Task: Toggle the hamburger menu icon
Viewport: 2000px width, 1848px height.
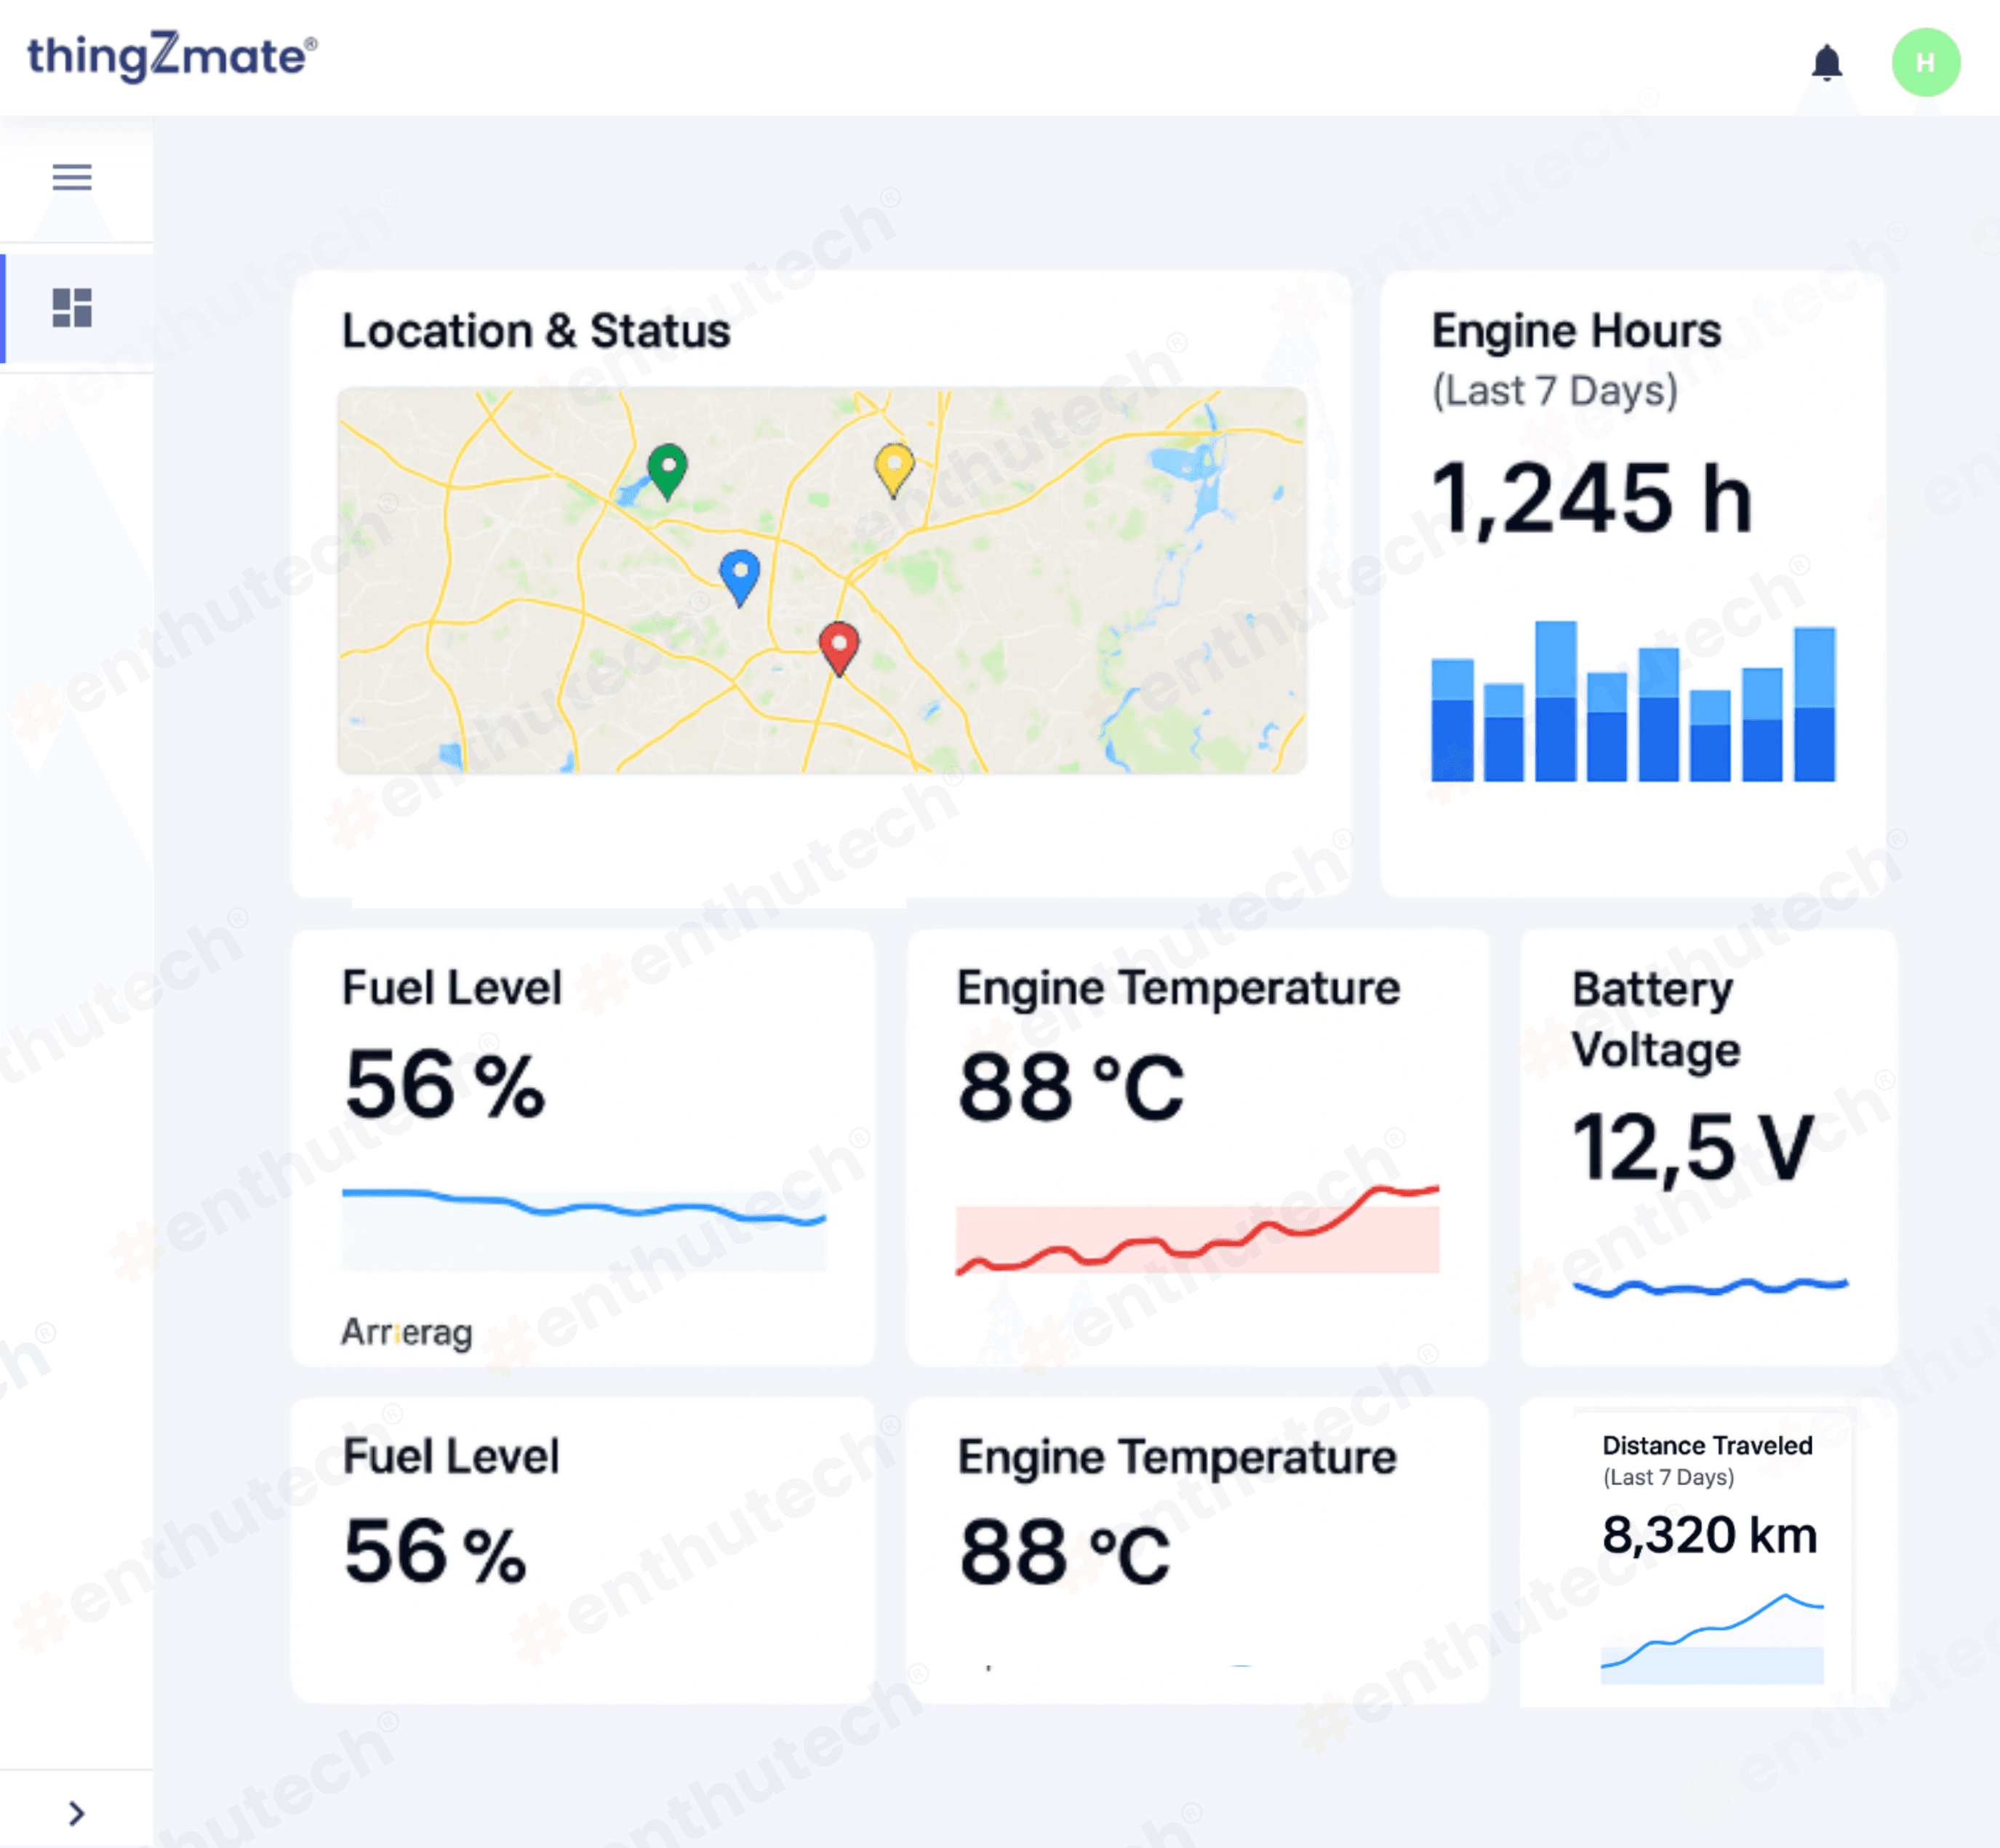Action: (x=72, y=177)
